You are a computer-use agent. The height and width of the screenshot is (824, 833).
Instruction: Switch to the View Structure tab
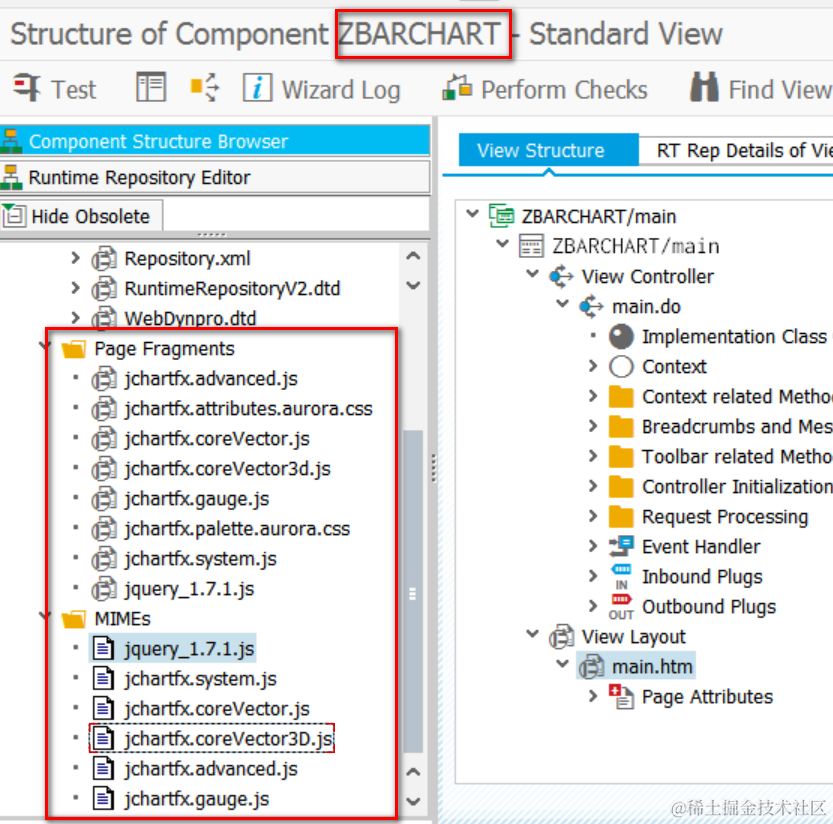pyautogui.click(x=548, y=150)
